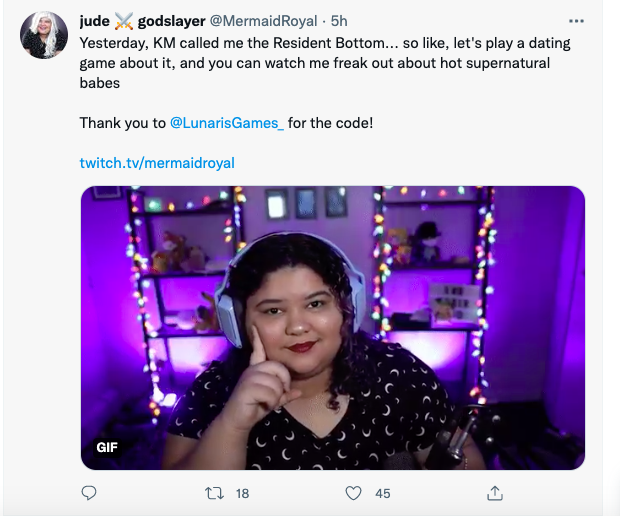Play the embedded streamer GIF
The width and height of the screenshot is (620, 516).
coord(332,327)
